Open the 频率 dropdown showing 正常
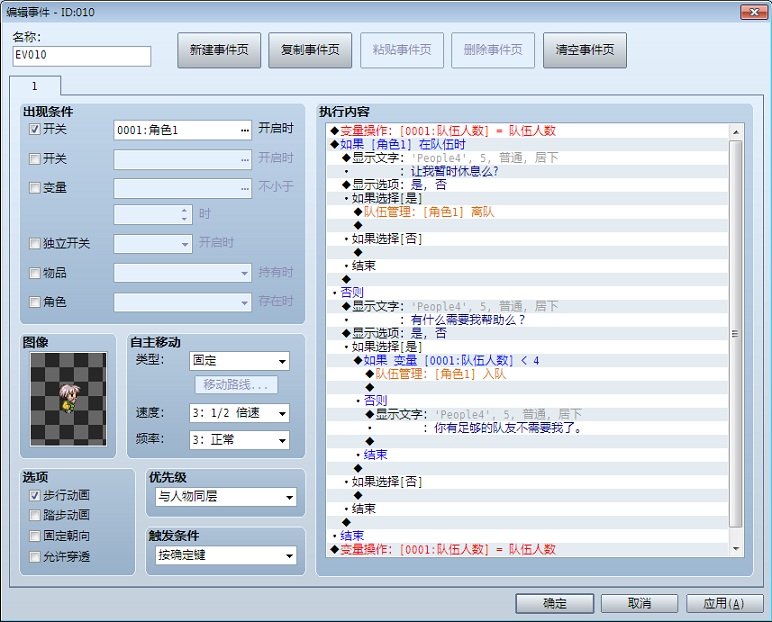The image size is (772, 622). tap(239, 440)
